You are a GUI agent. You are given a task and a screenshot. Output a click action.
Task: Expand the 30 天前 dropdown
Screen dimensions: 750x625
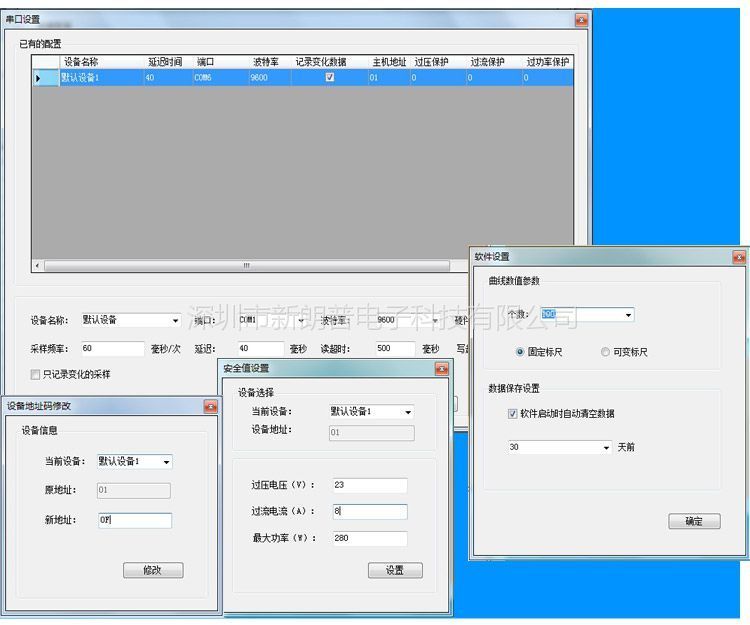[x=606, y=448]
